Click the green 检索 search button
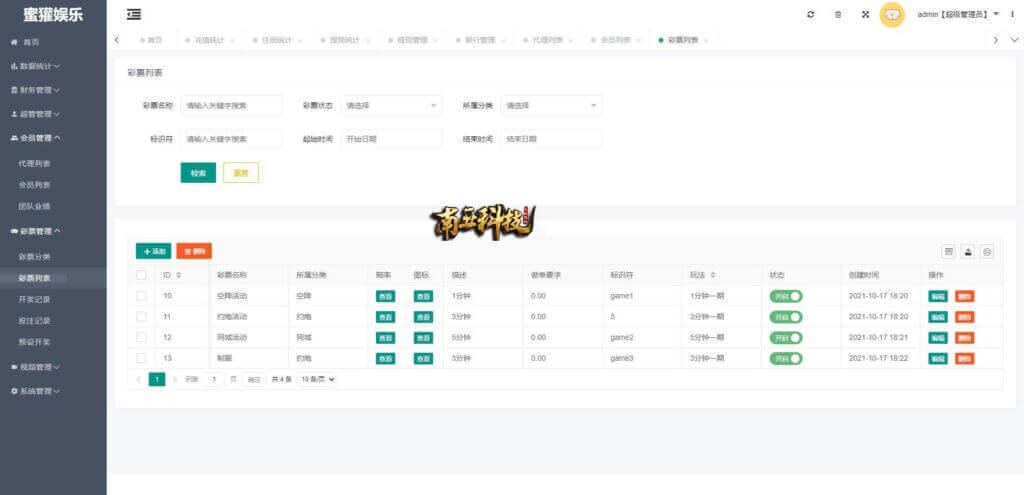This screenshot has width=1024, height=495. [198, 173]
